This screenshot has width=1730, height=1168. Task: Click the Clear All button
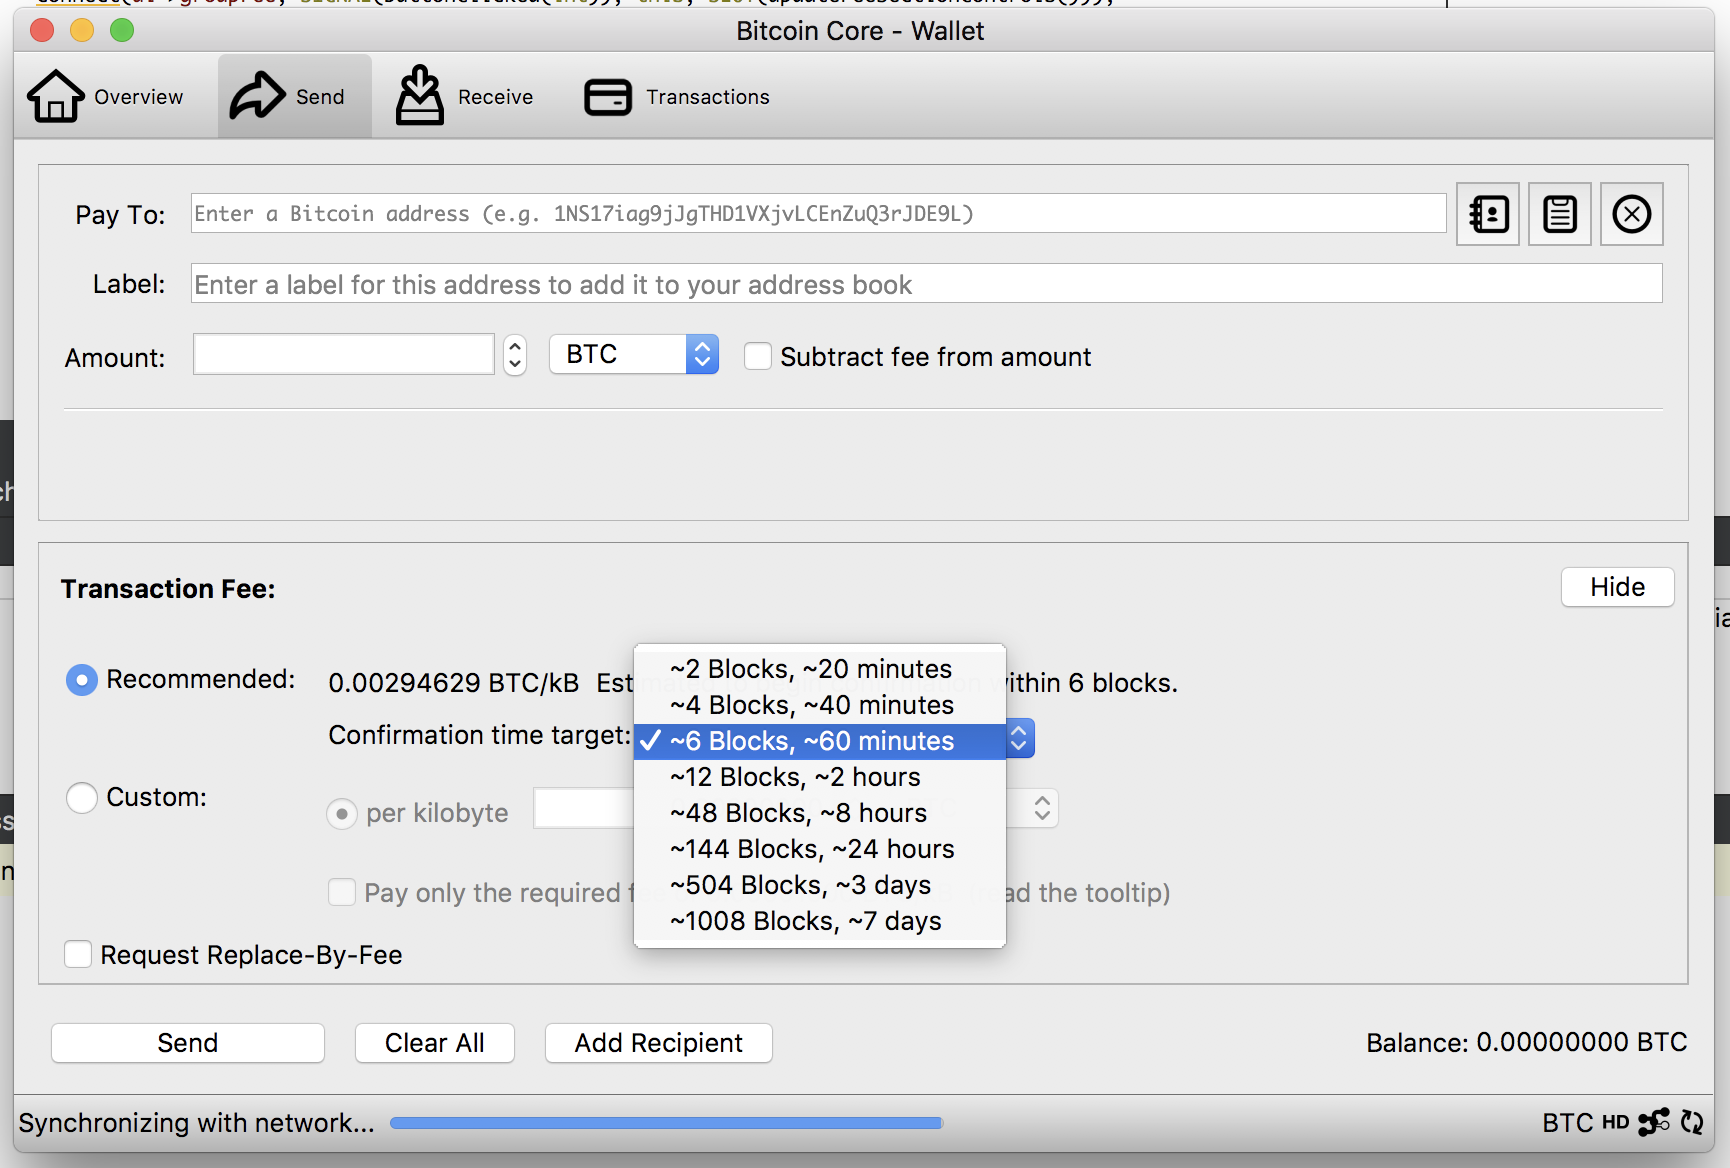click(x=435, y=1043)
